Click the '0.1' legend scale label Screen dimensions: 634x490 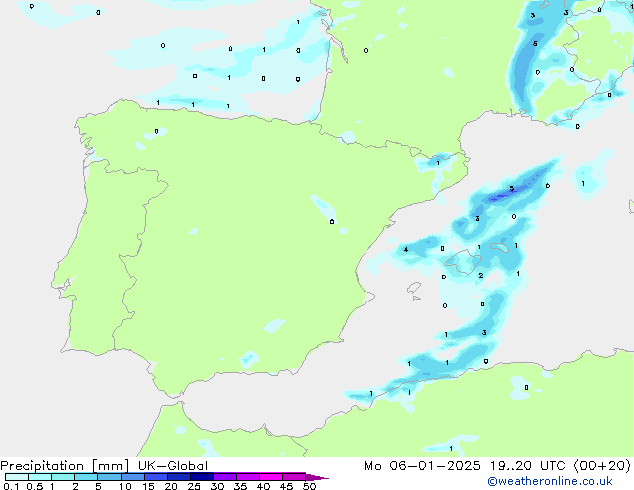[x=11, y=486]
